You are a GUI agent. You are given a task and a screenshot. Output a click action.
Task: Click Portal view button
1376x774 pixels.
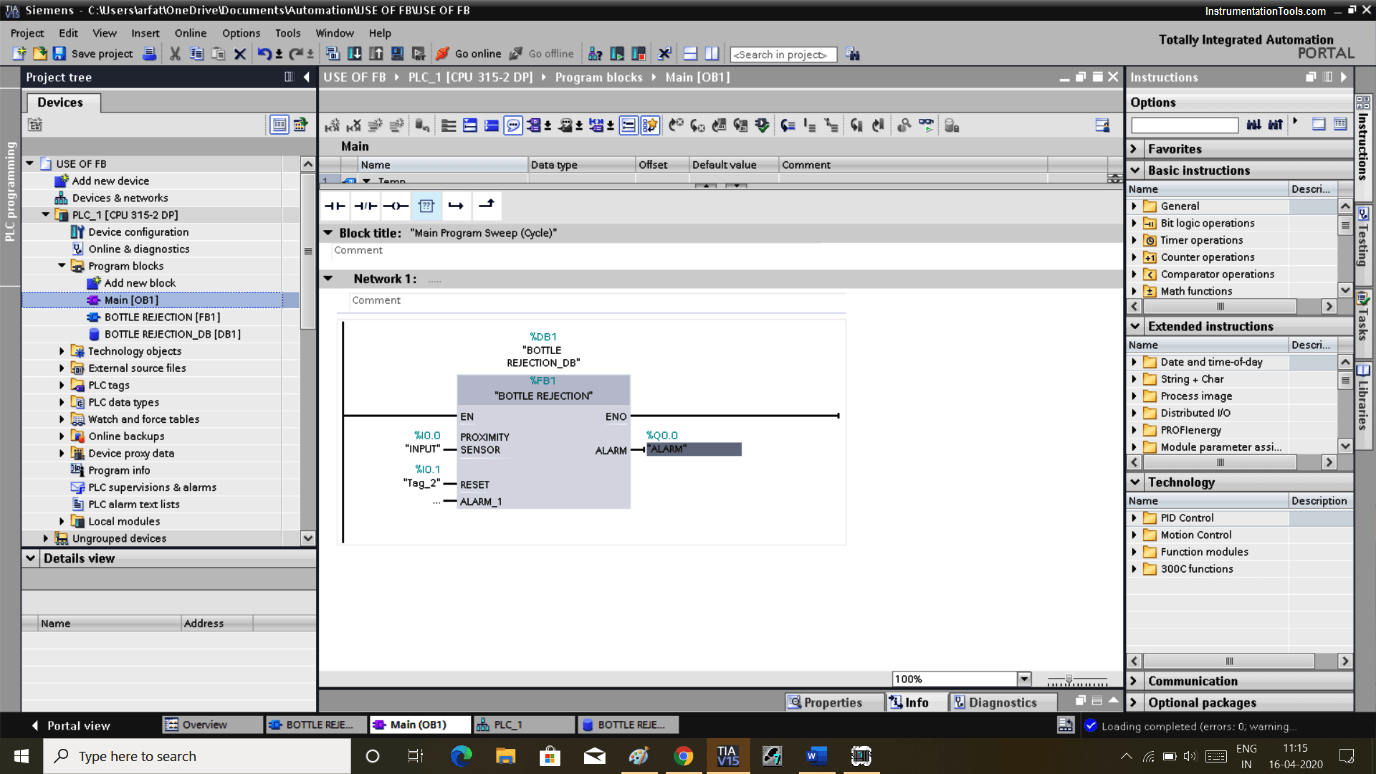coord(70,725)
